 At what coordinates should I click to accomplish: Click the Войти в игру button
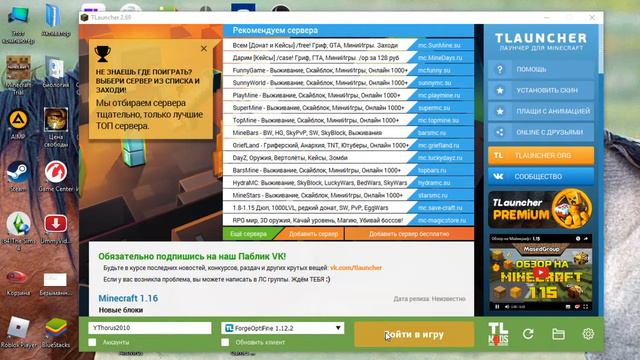(x=414, y=334)
